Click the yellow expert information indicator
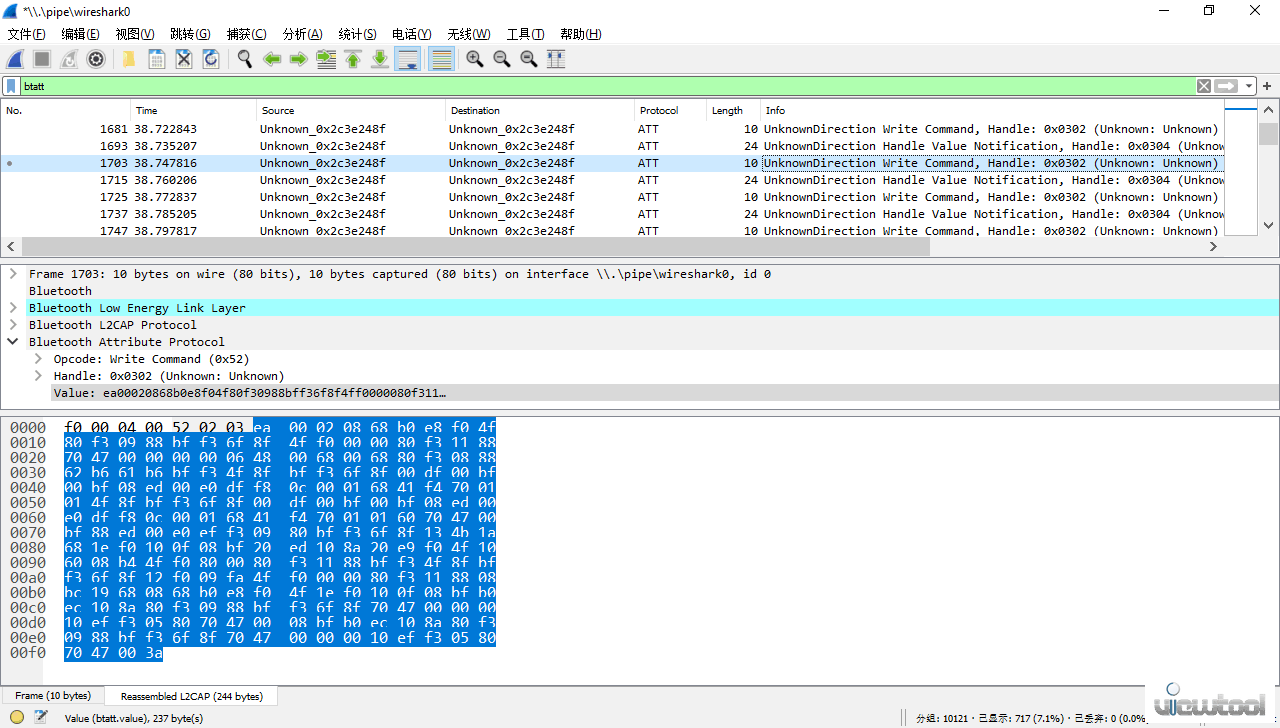This screenshot has height=728, width=1280. click(17, 717)
